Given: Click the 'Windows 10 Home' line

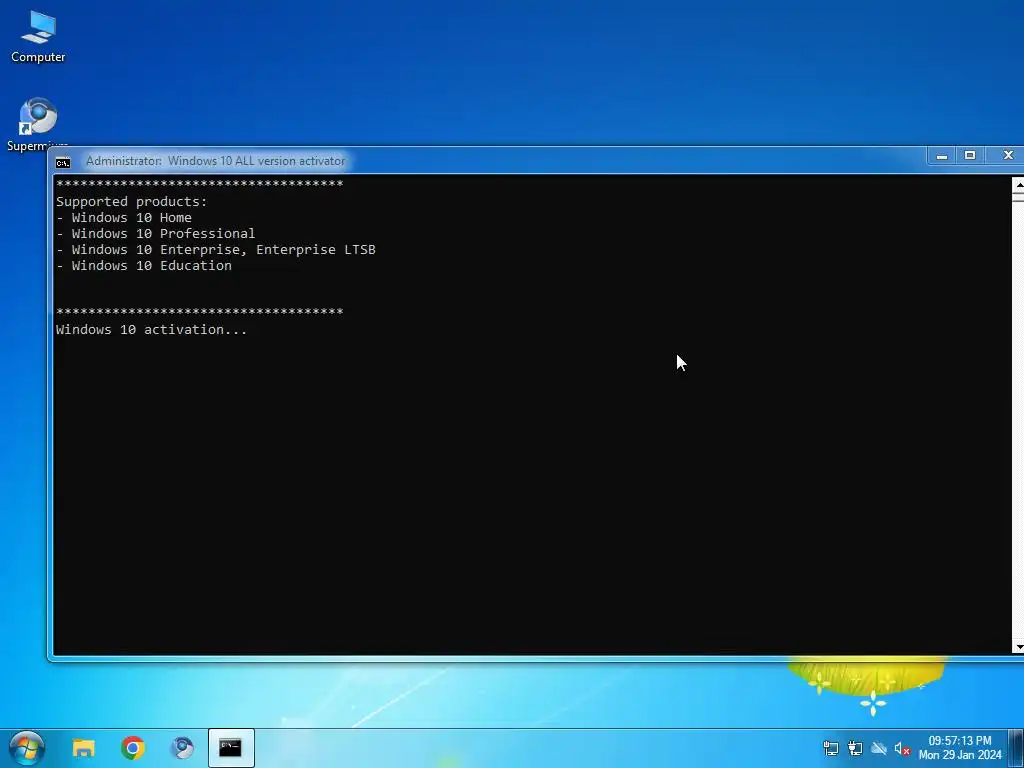Looking at the screenshot, I should 124,217.
